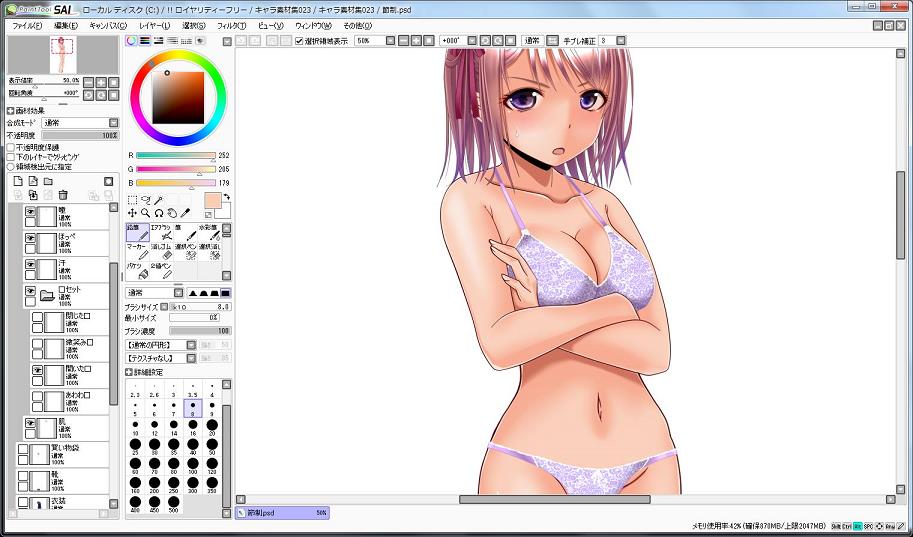Select the 鉛筆 pencil brush
Image resolution: width=913 pixels, height=537 pixels.
137,233
